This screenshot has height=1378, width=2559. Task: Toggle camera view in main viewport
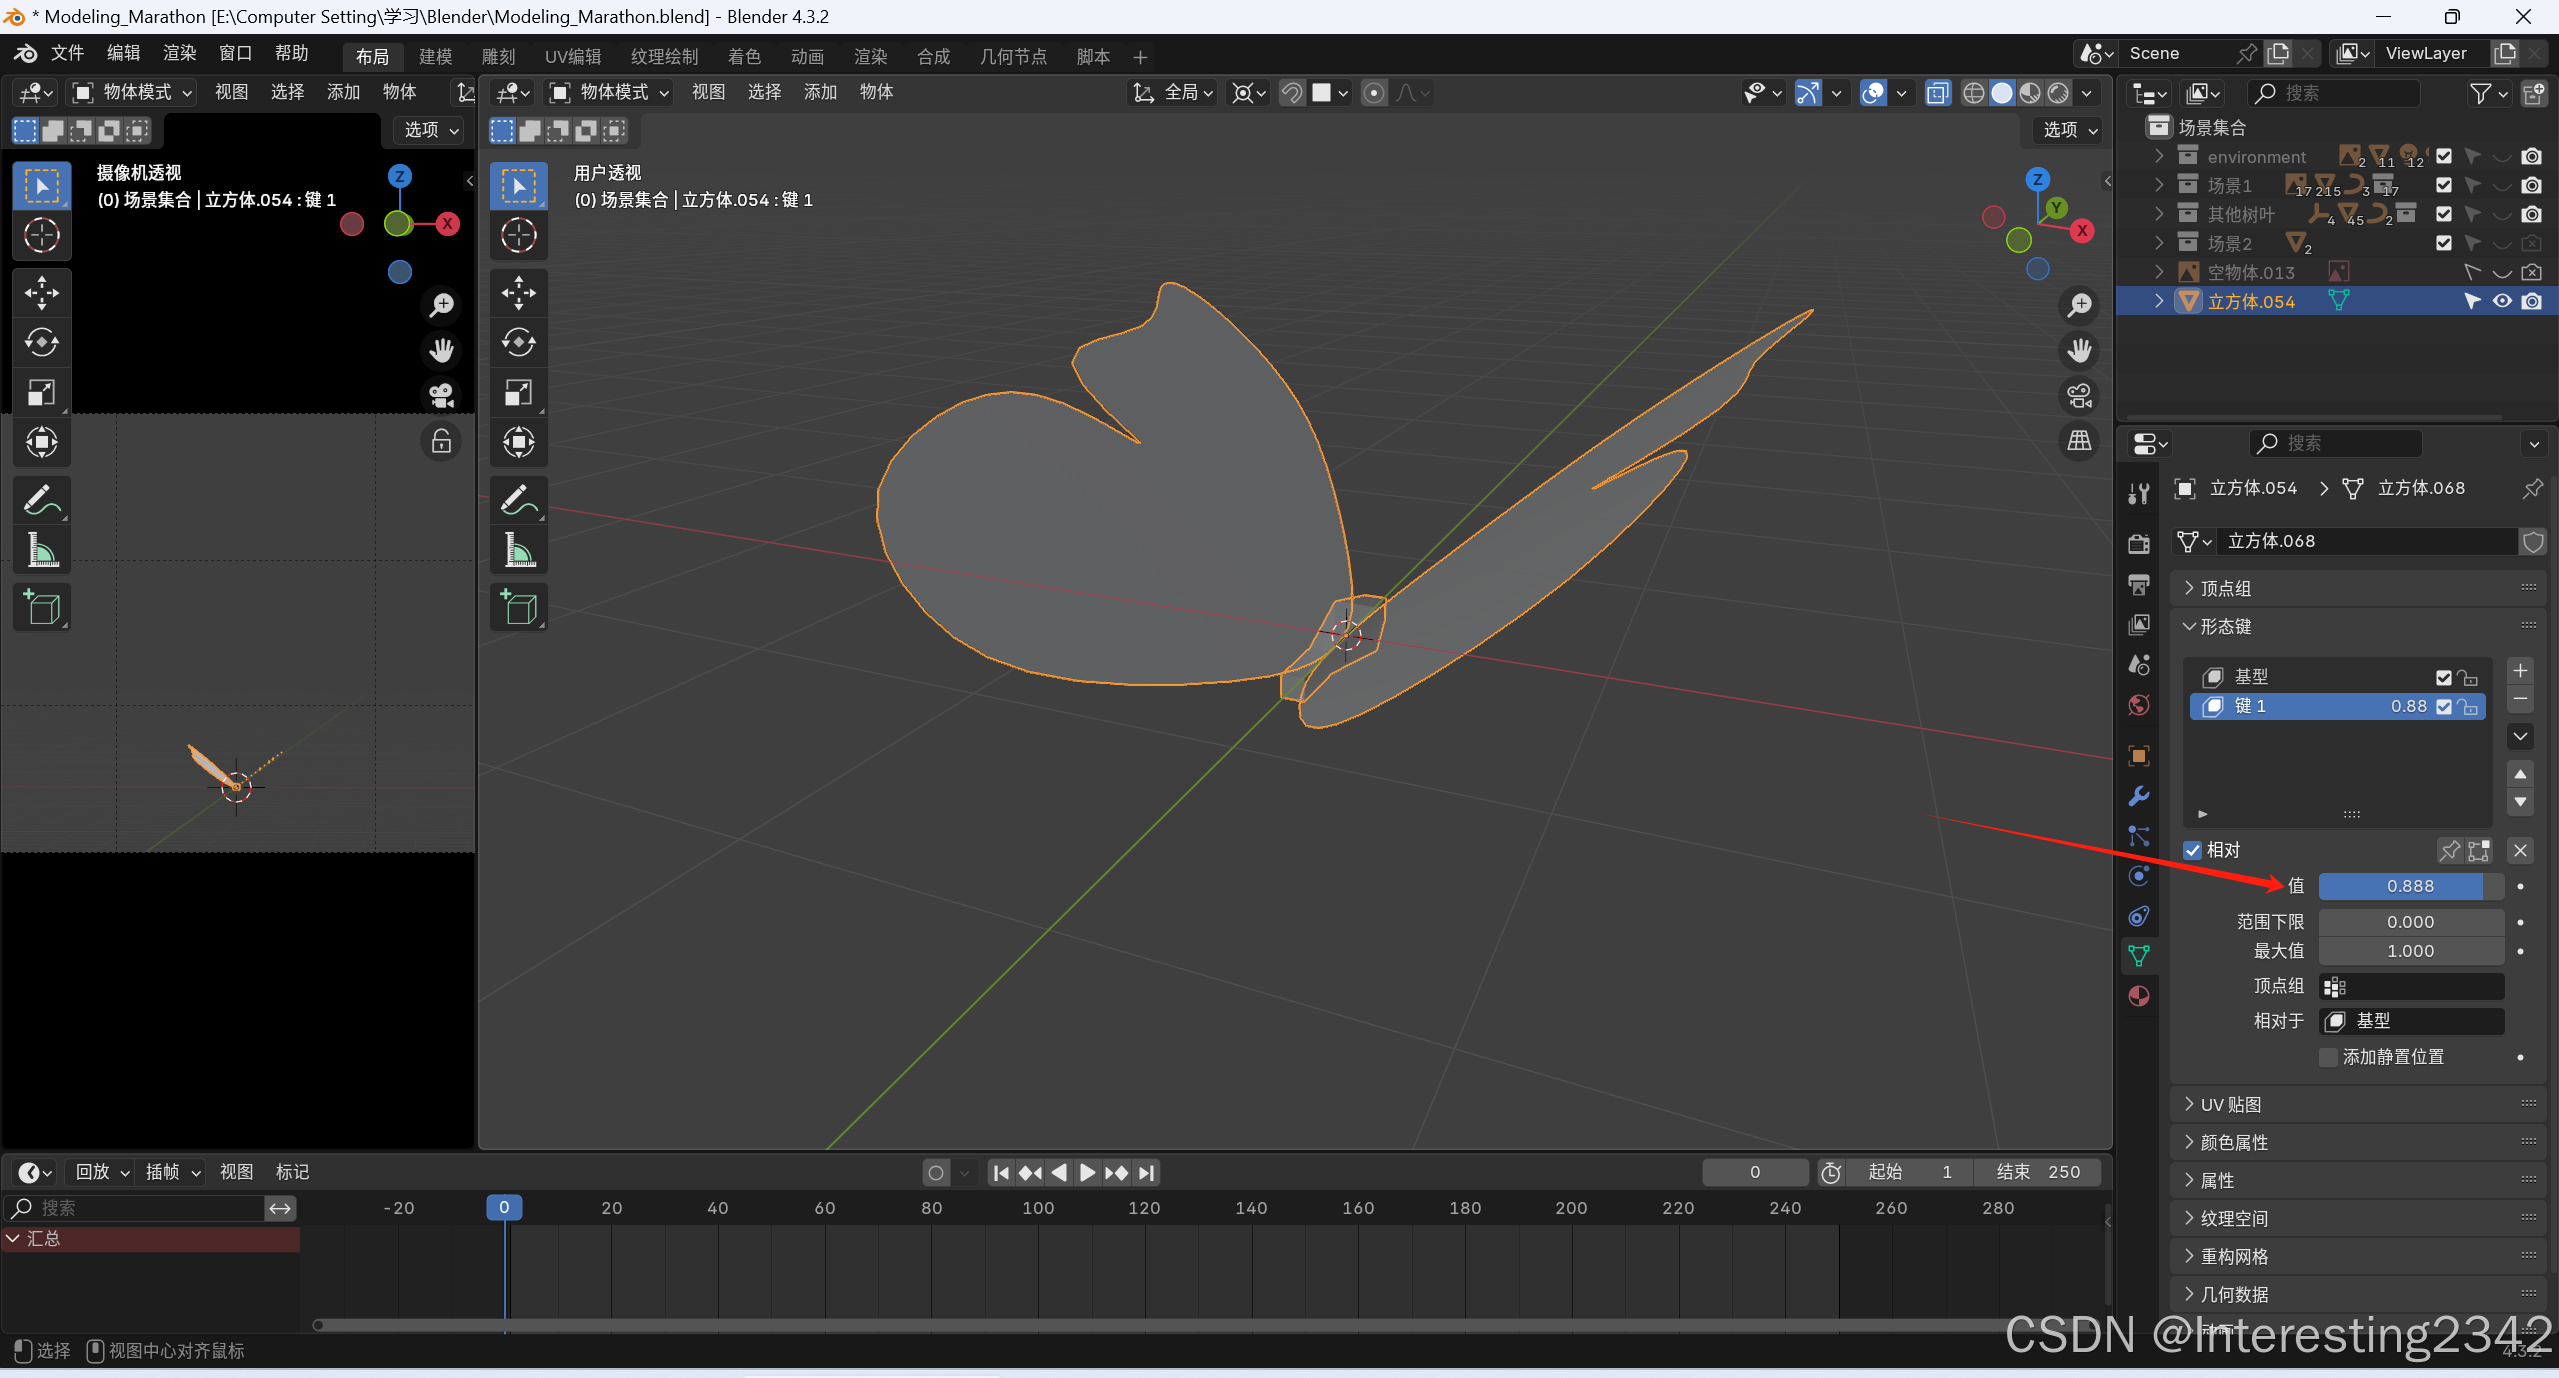click(x=2080, y=396)
